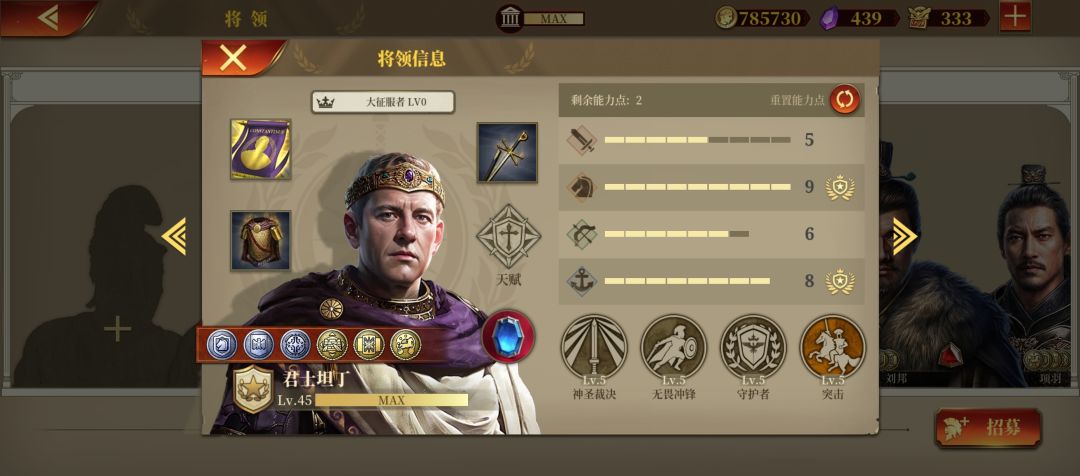Click the empty general slot plus silhouette
Image resolution: width=1080 pixels, height=476 pixels.
coord(117,329)
